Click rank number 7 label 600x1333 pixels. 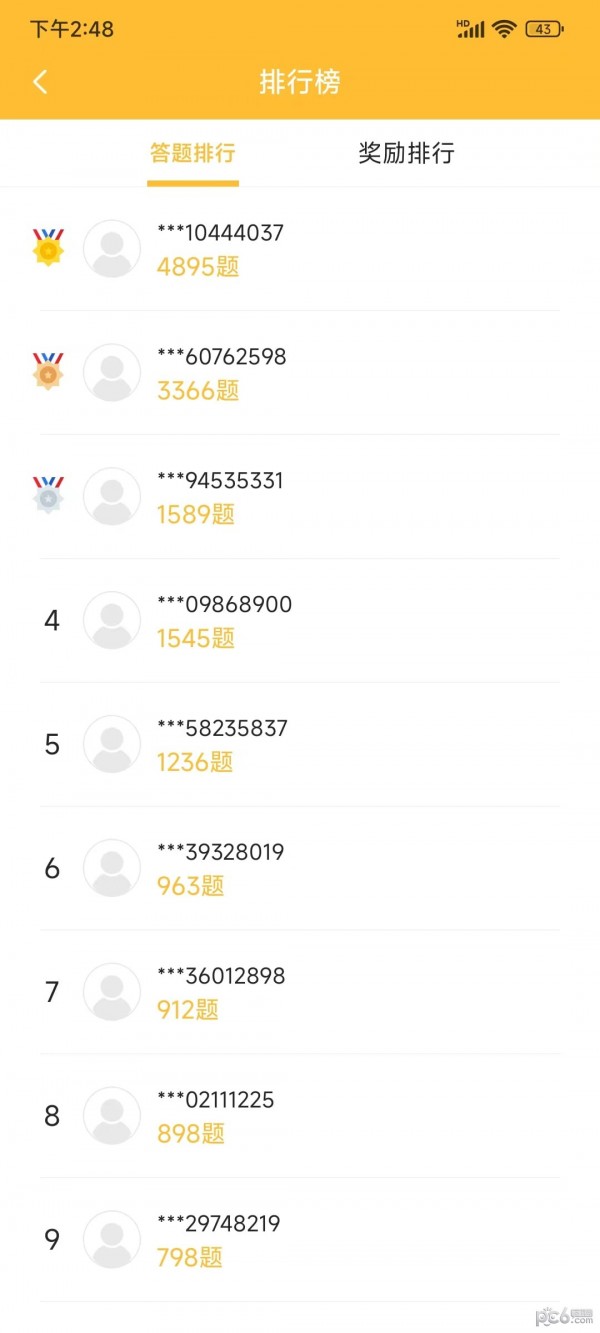click(52, 992)
